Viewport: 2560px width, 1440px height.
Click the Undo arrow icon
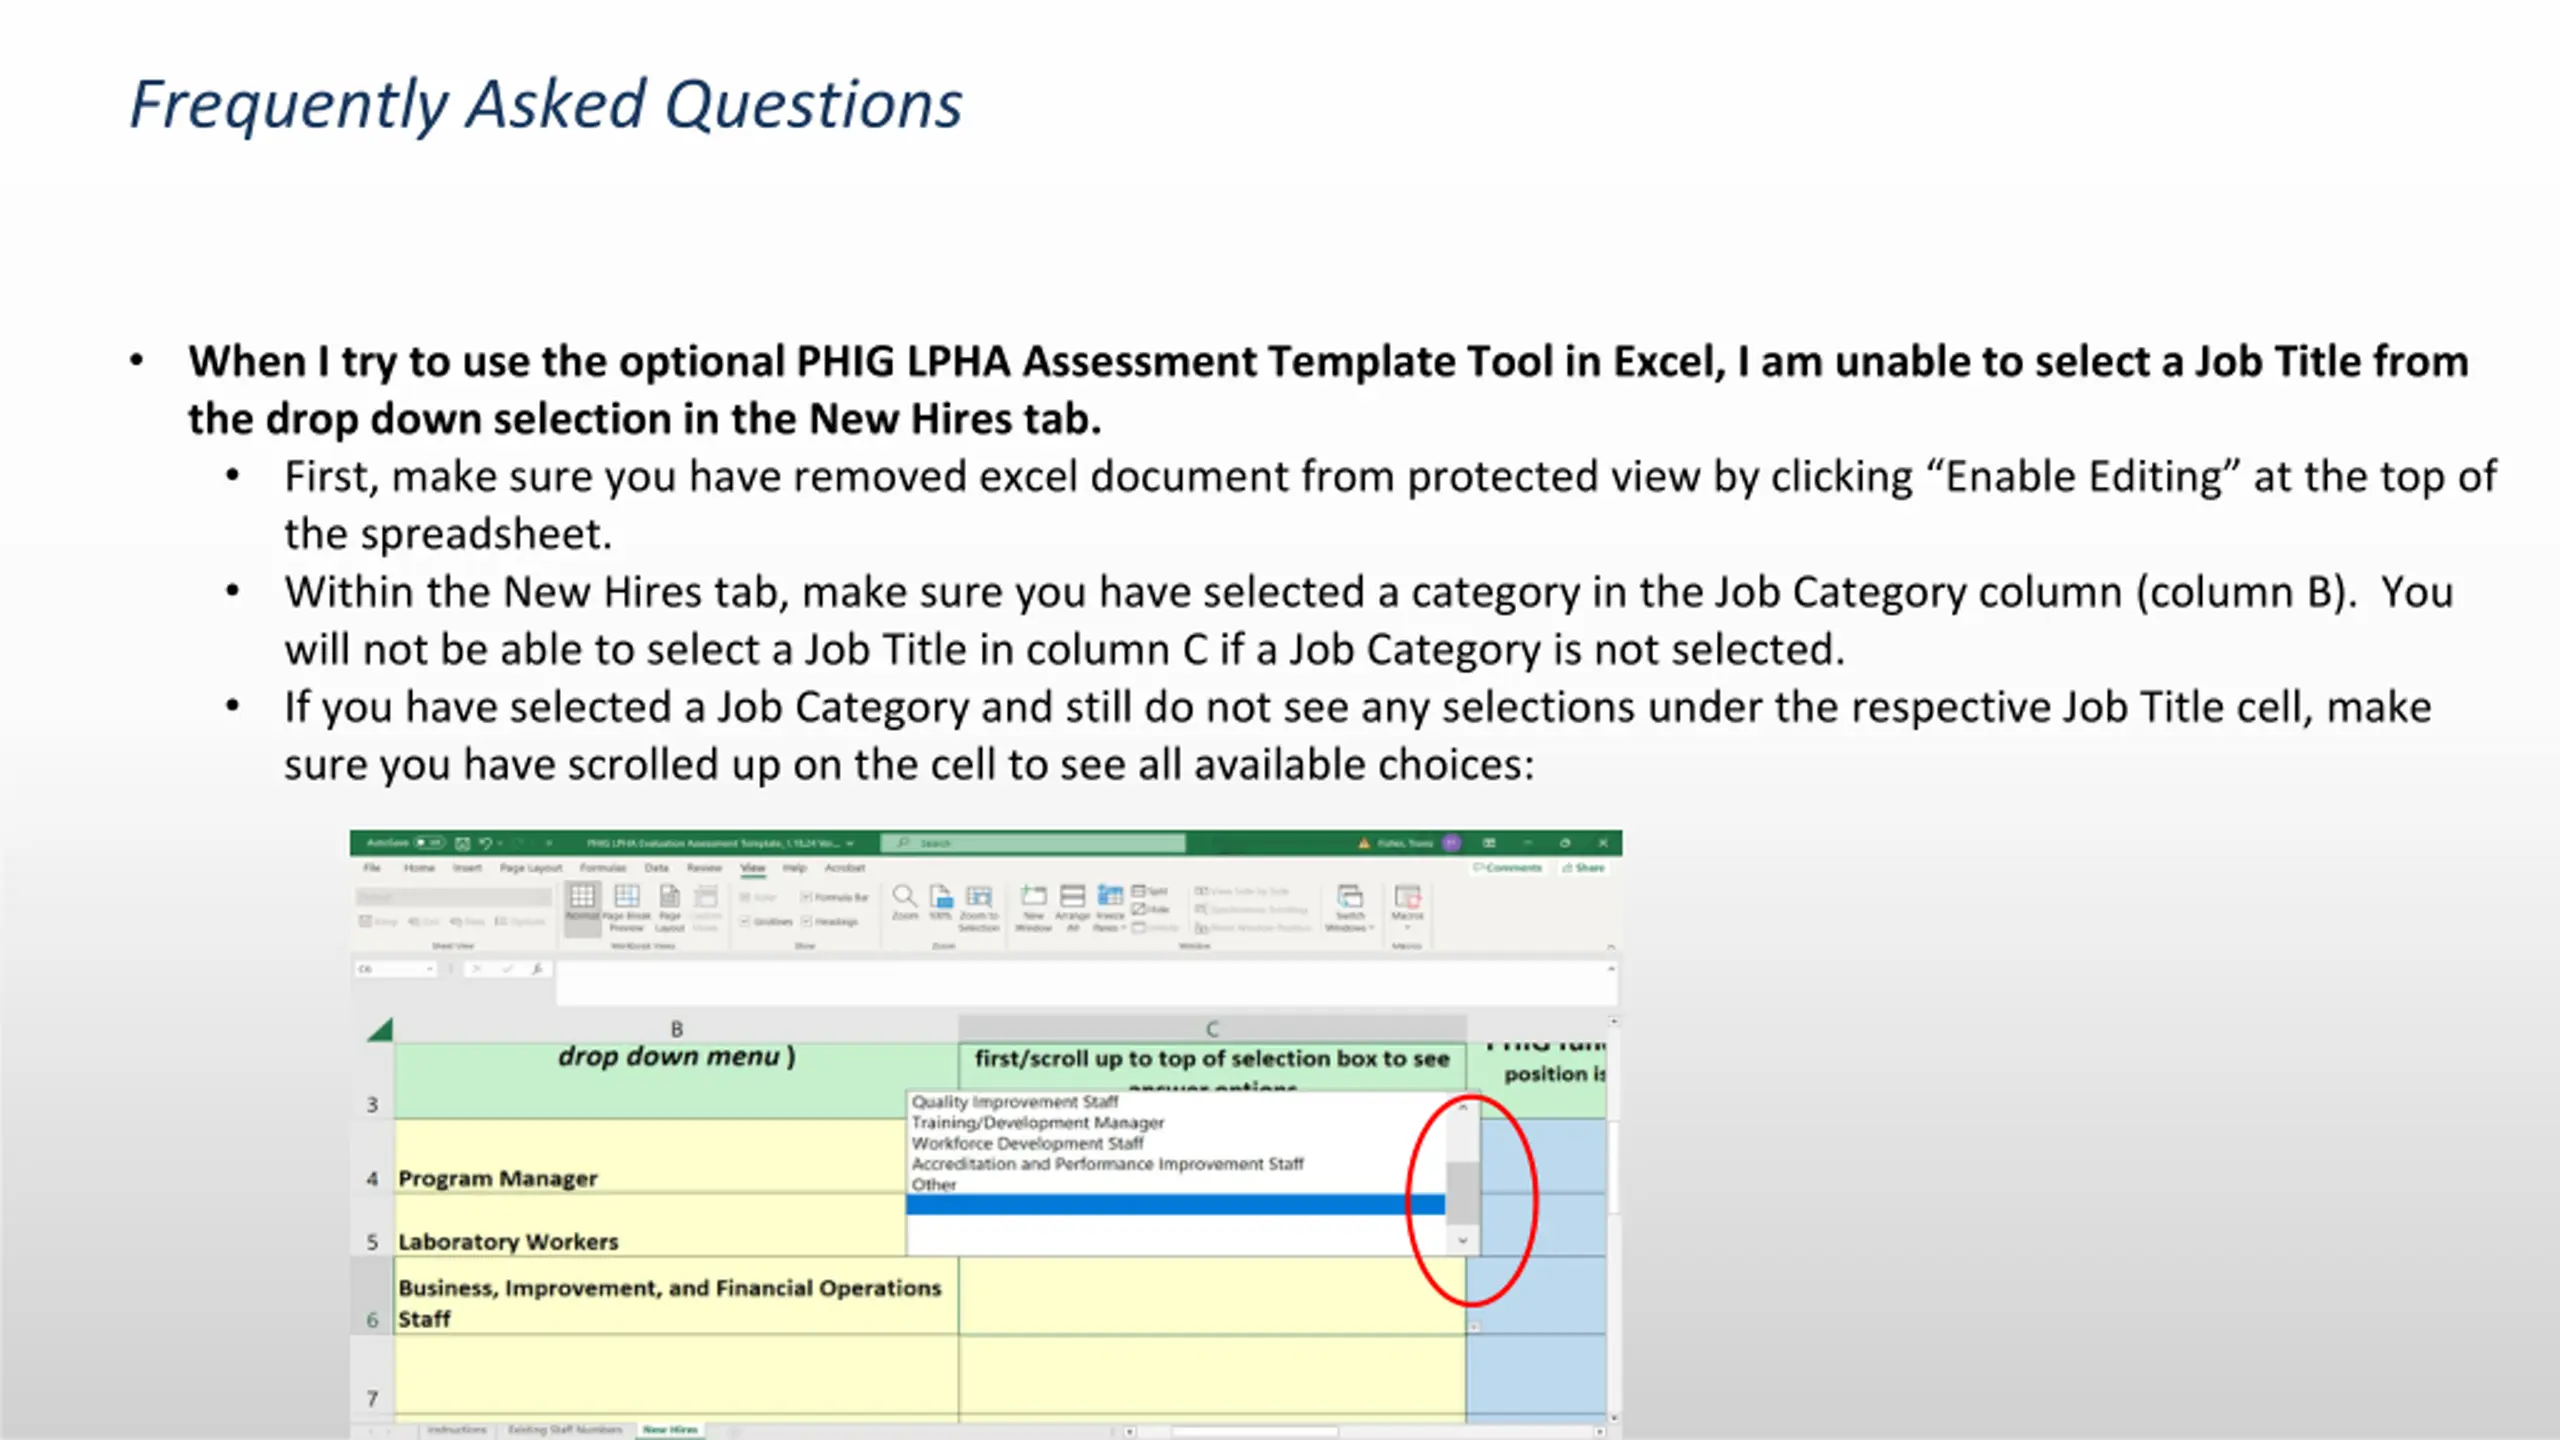485,843
